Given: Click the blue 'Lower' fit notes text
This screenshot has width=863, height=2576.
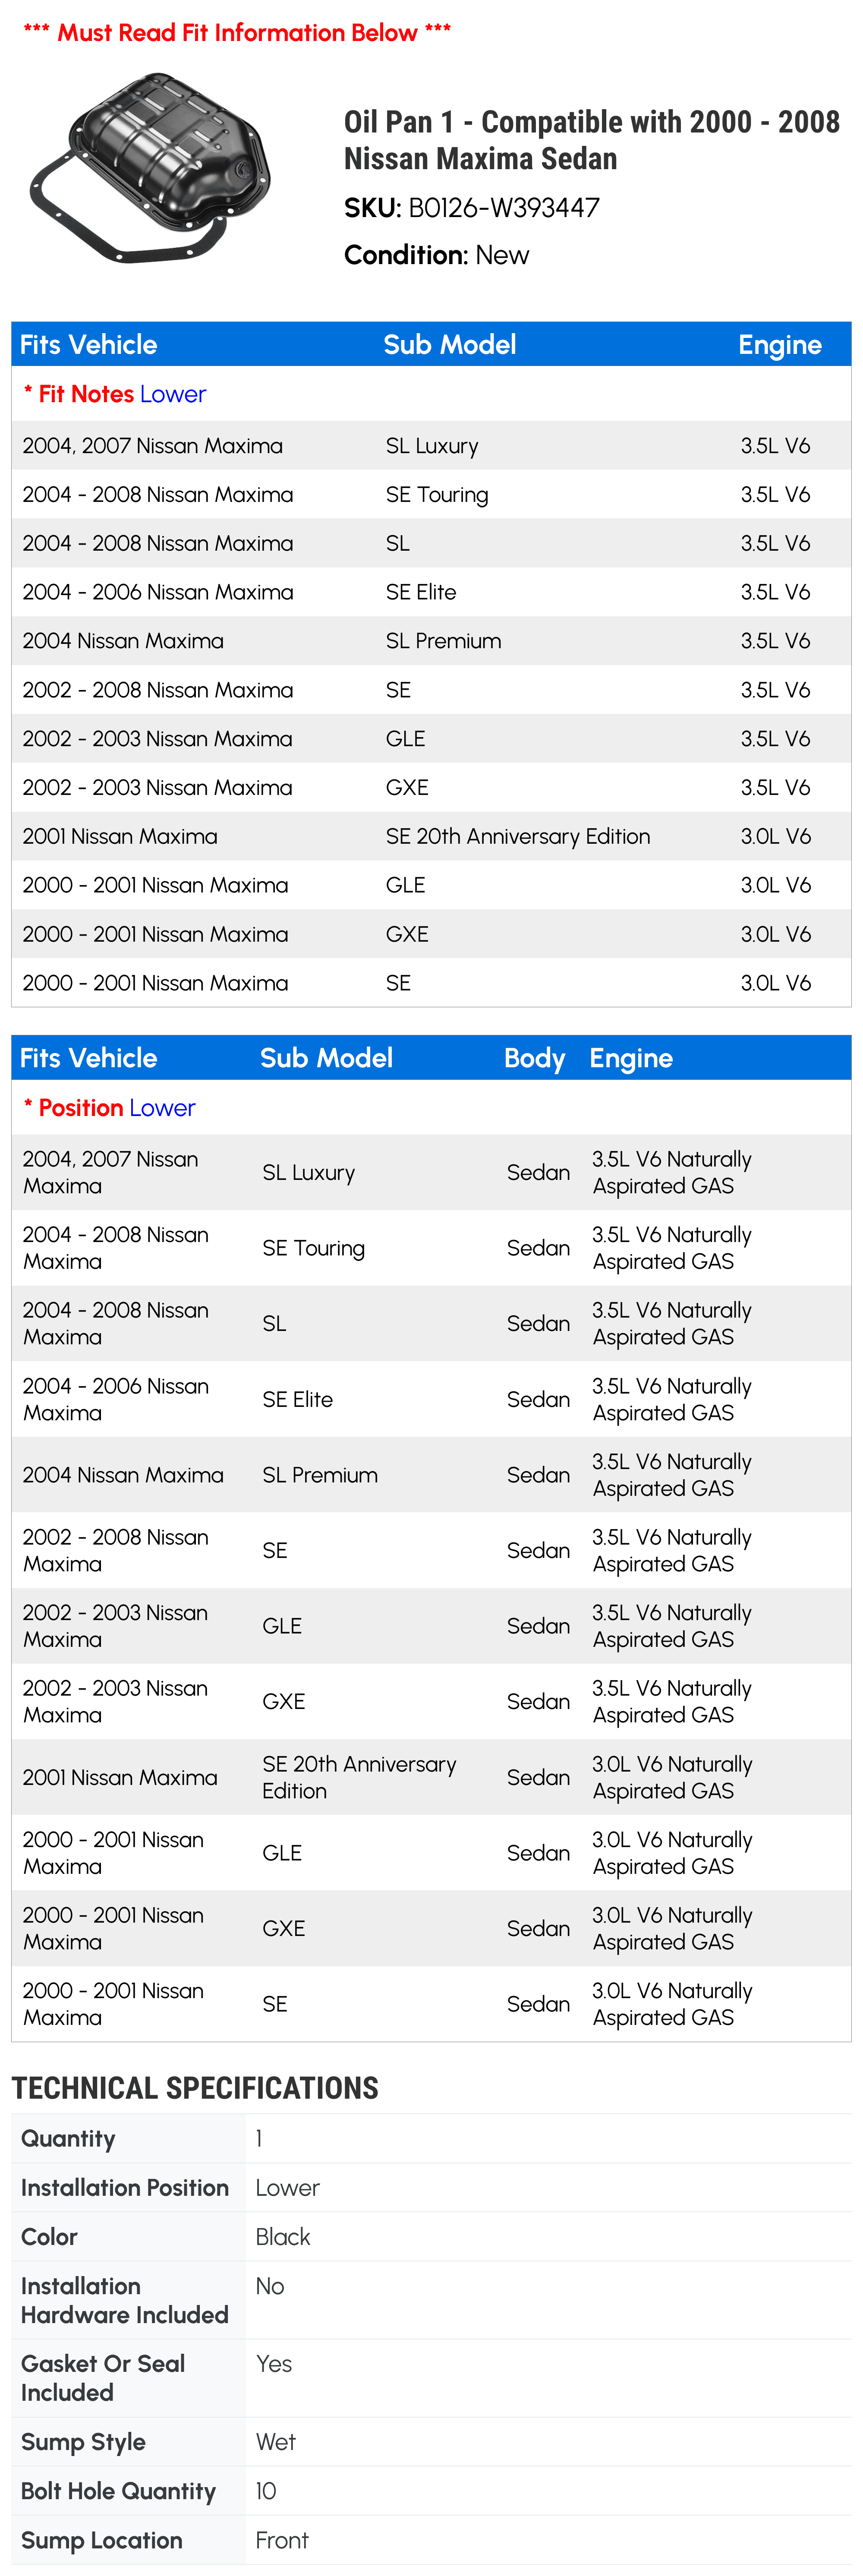Looking at the screenshot, I should pyautogui.click(x=173, y=394).
